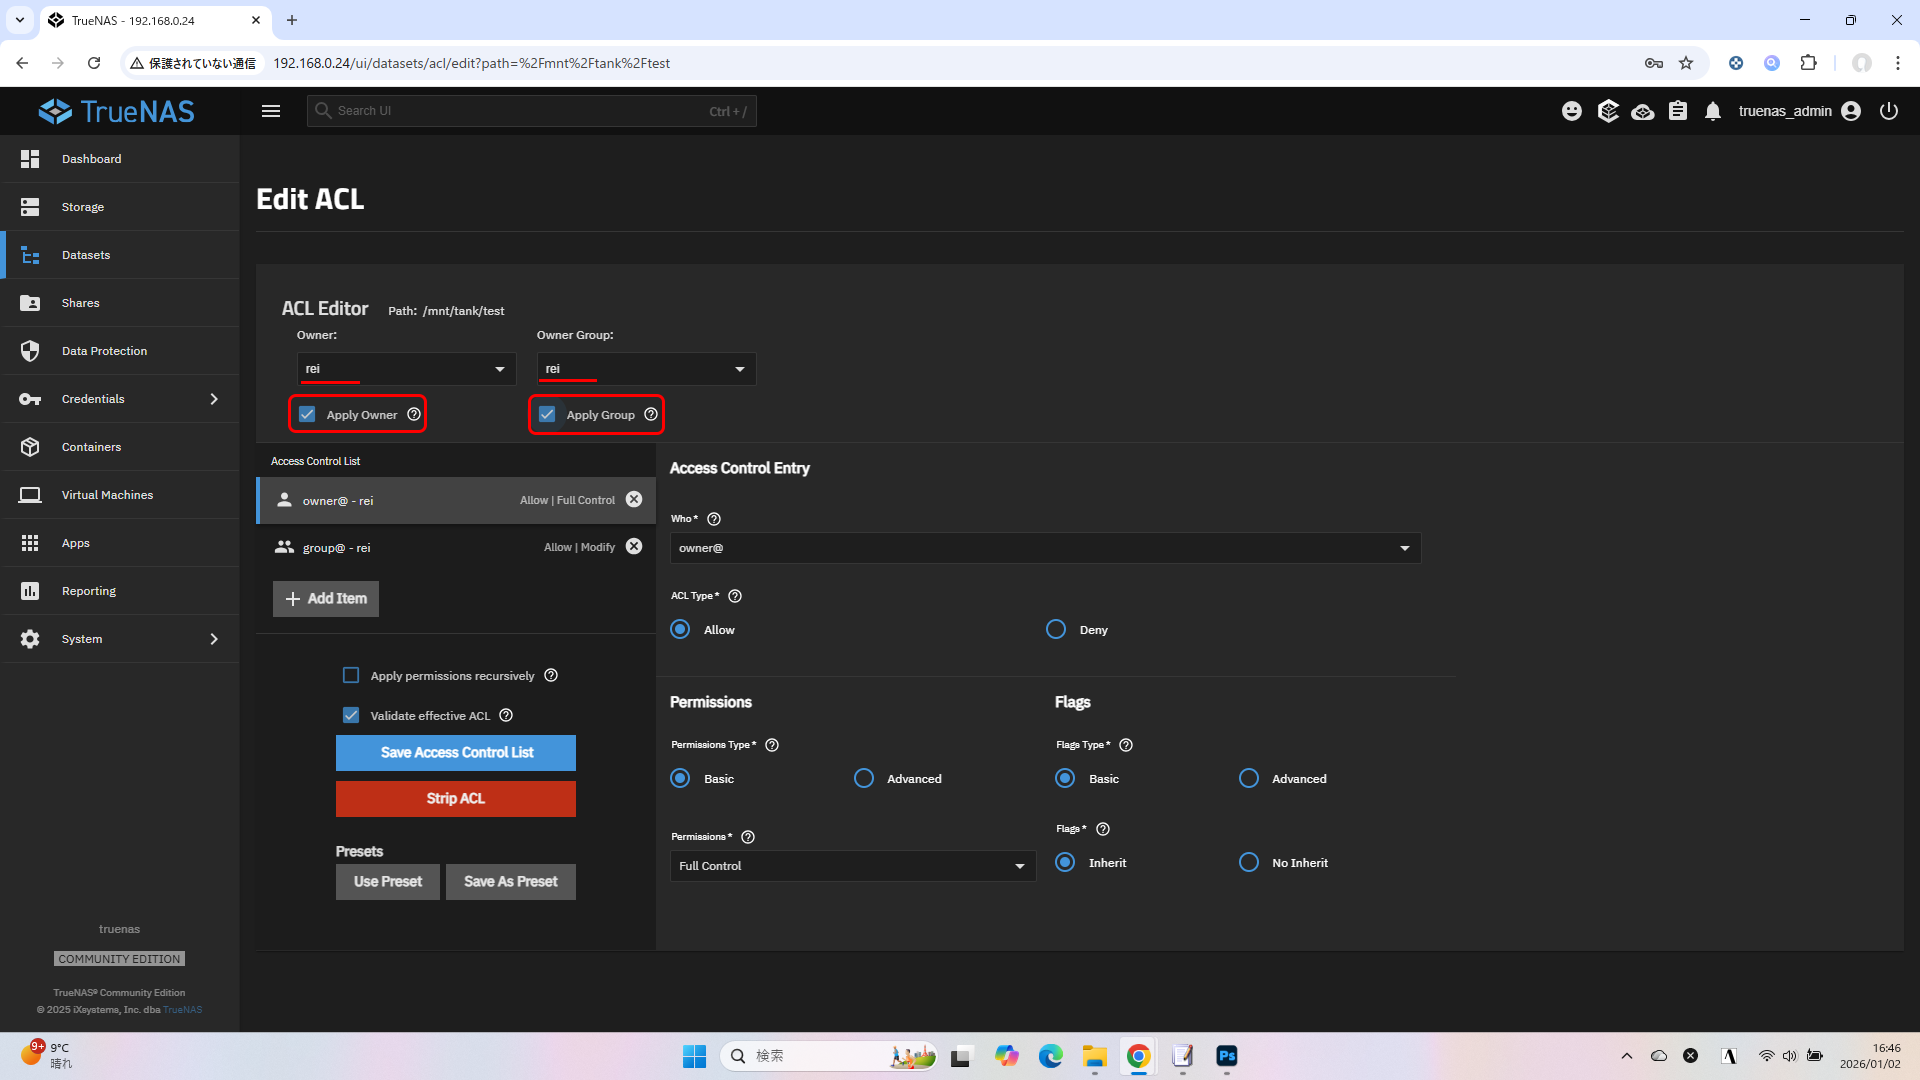Screen dimensions: 1920x1080
Task: Go to Storage in sidebar
Action: 83,207
